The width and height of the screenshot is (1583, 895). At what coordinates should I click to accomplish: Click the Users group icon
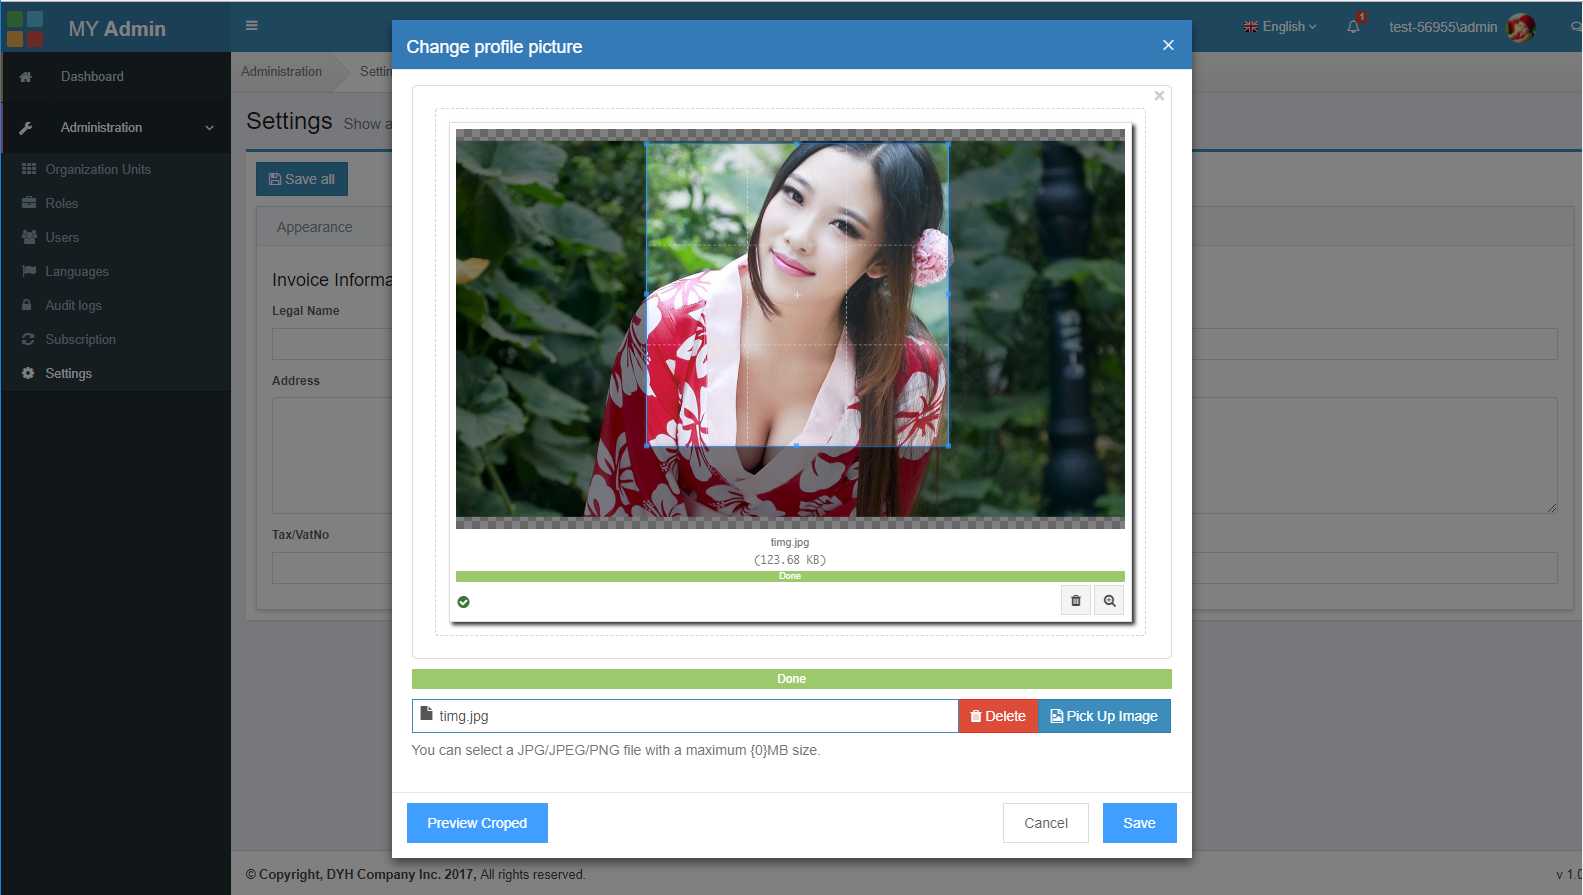point(29,237)
